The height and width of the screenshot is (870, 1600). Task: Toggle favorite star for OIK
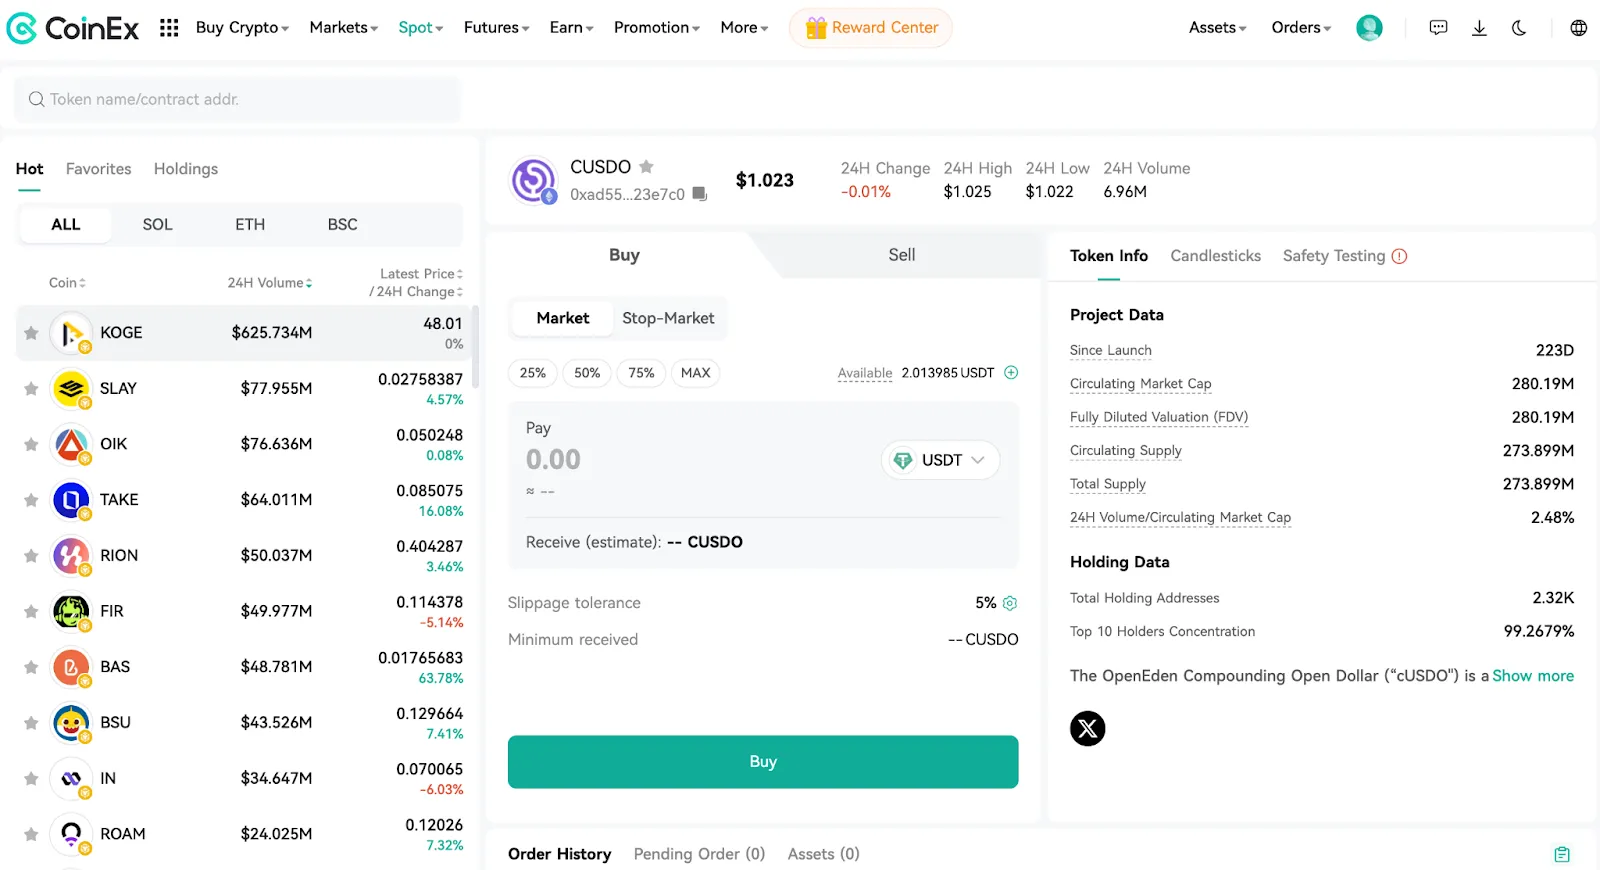(31, 444)
